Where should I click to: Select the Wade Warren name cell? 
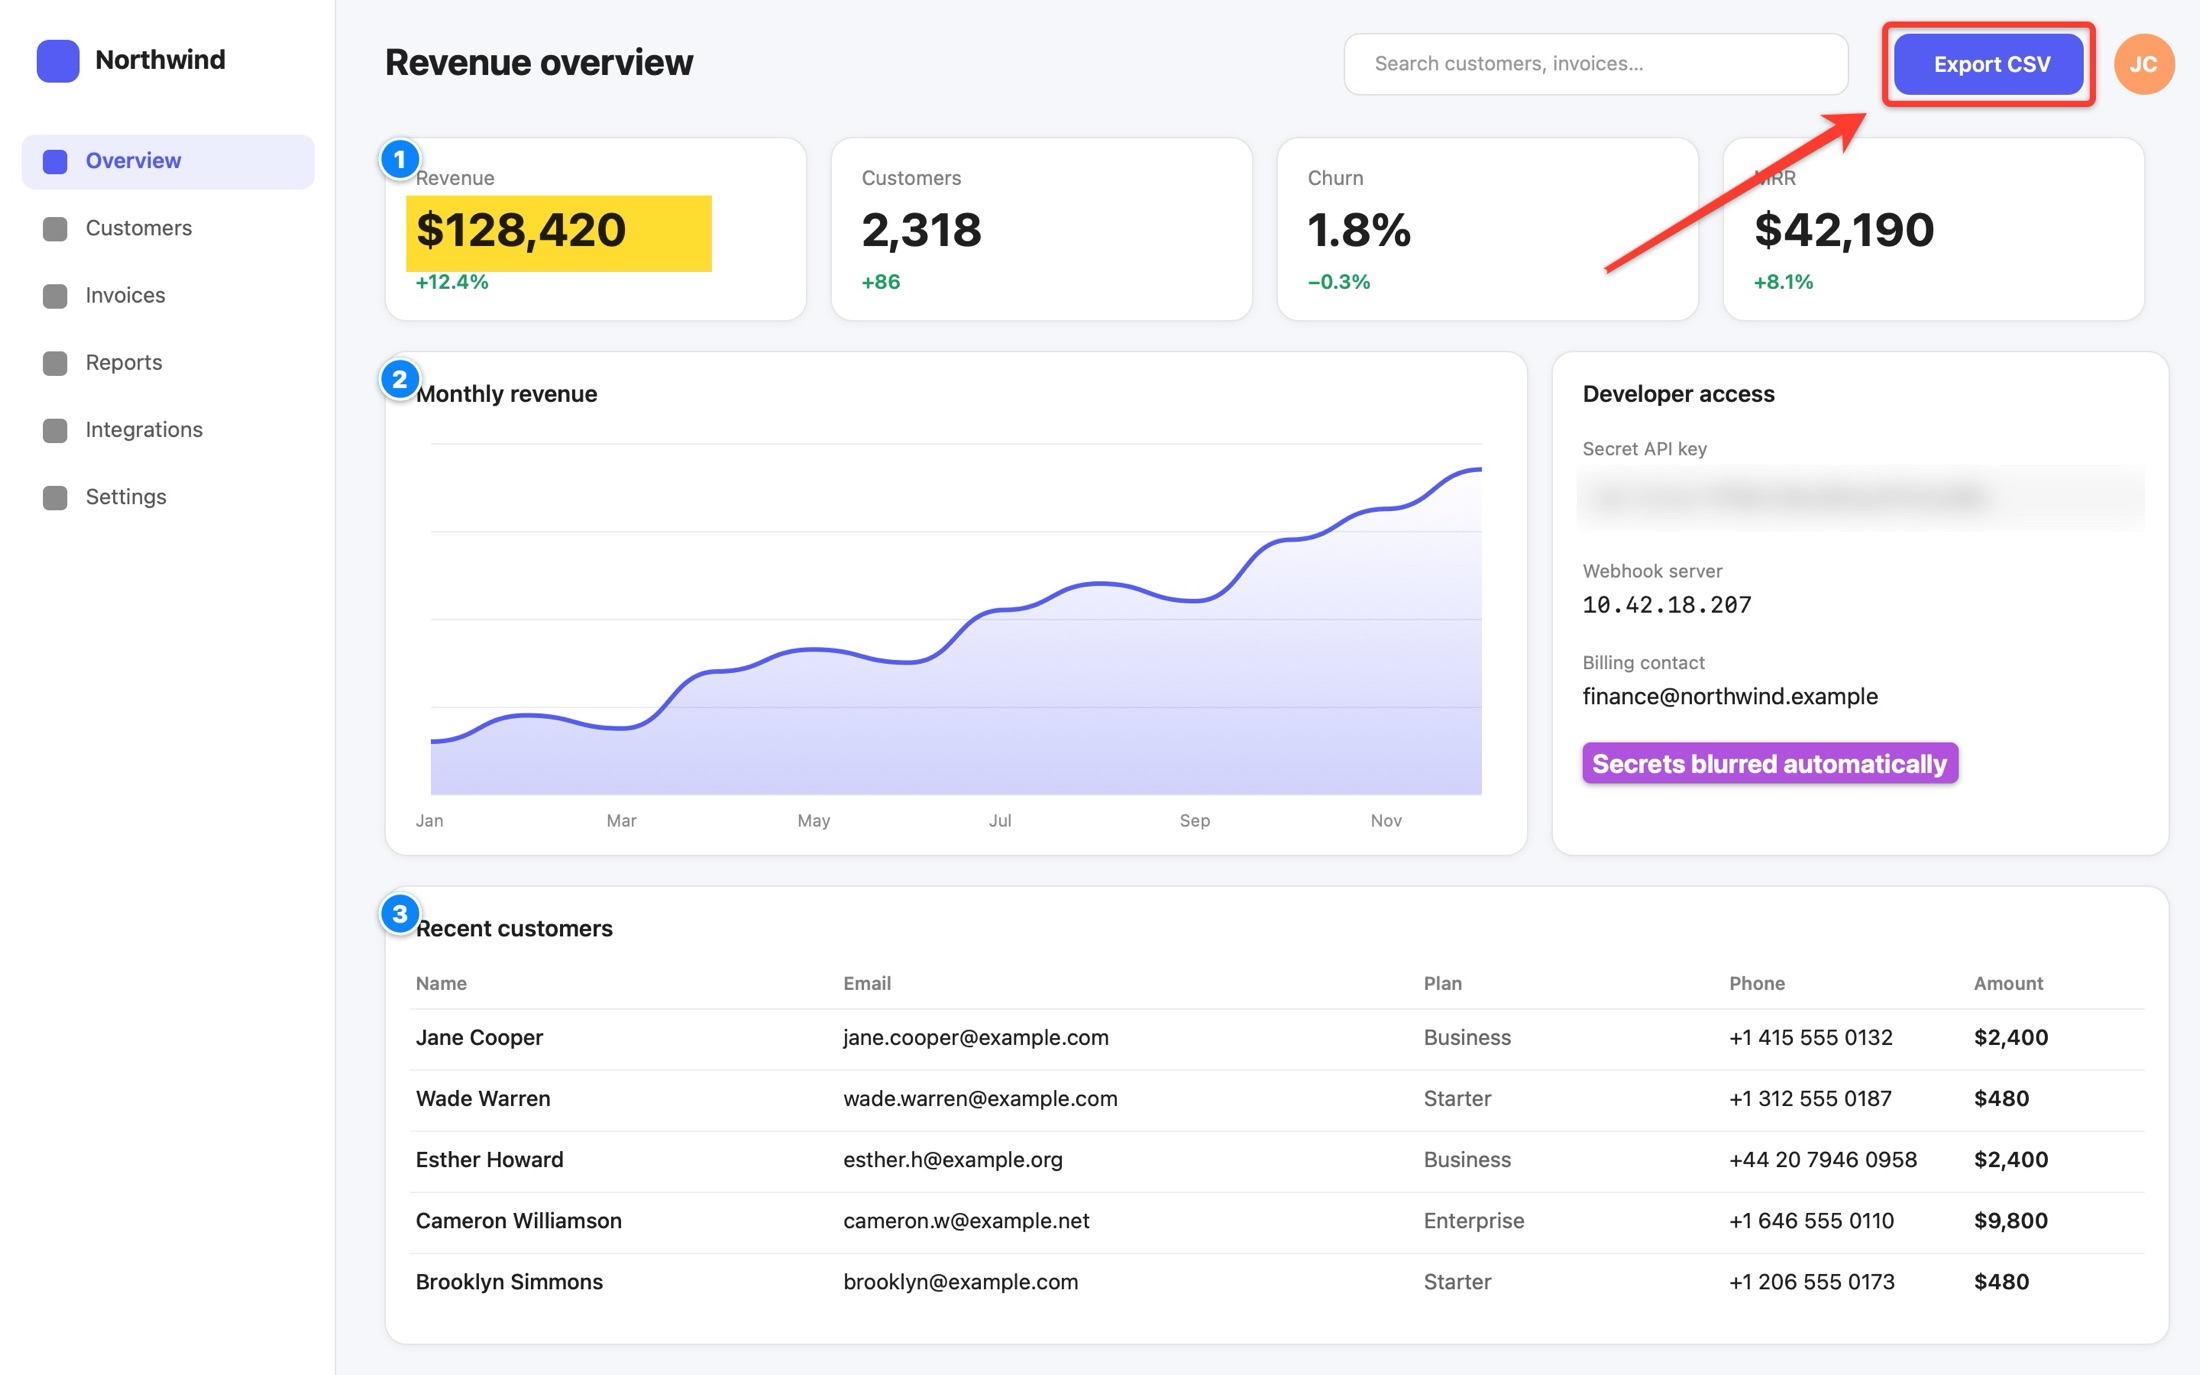pyautogui.click(x=483, y=1099)
